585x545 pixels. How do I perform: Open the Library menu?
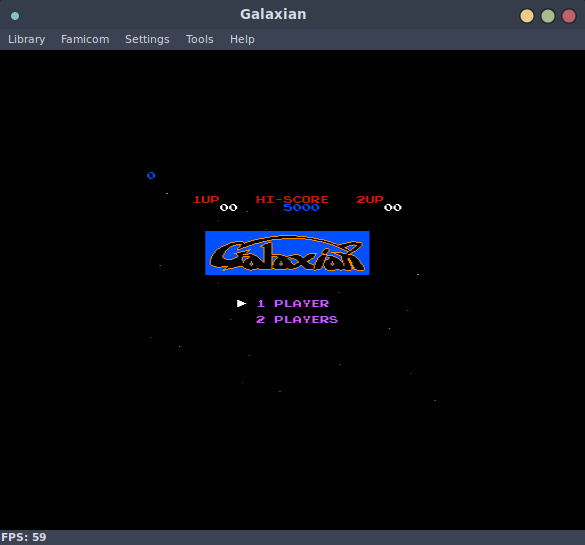pyautogui.click(x=26, y=39)
